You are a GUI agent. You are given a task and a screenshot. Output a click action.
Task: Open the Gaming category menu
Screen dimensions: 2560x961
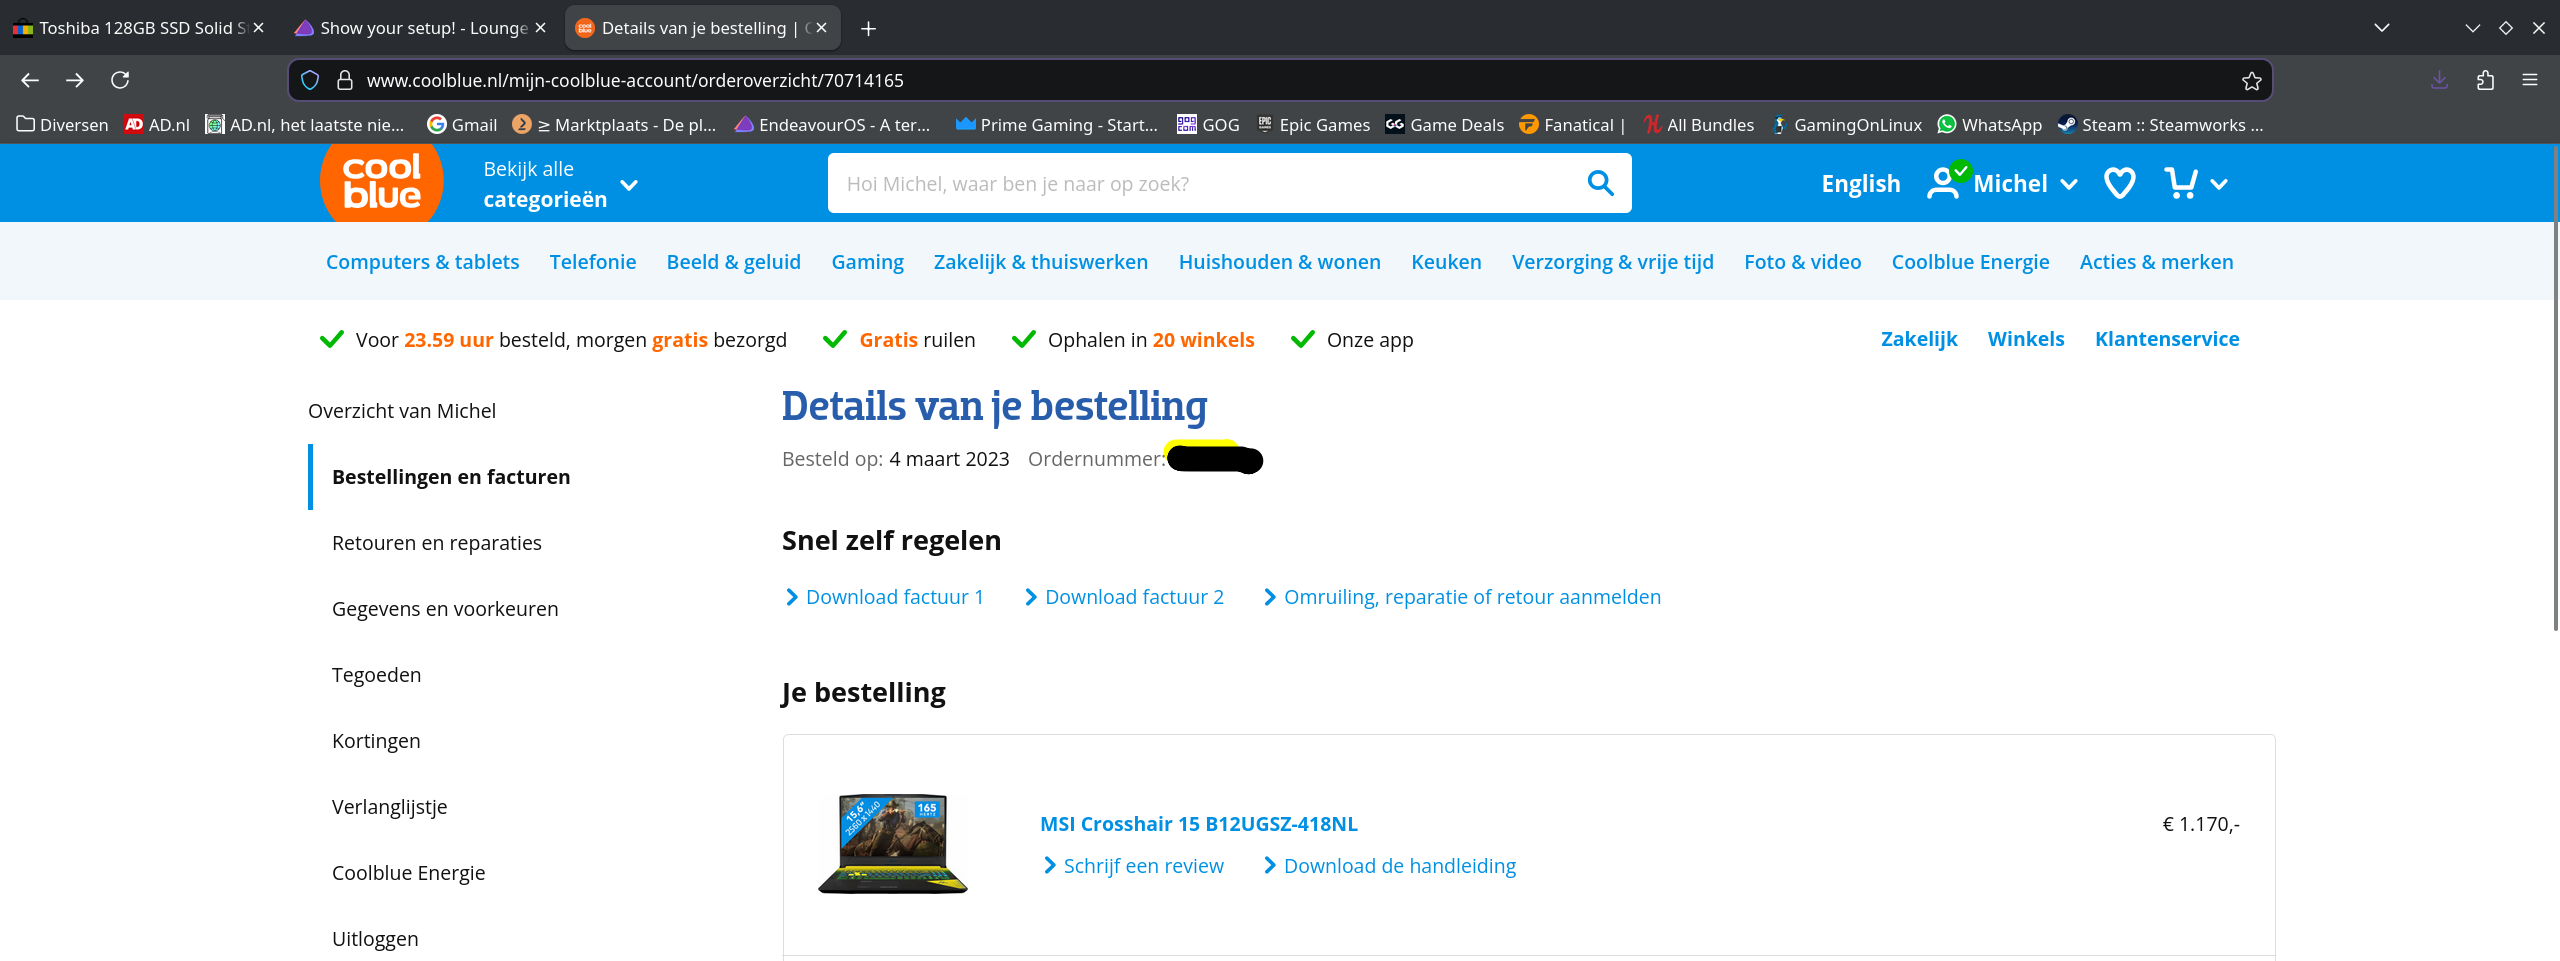coord(867,262)
